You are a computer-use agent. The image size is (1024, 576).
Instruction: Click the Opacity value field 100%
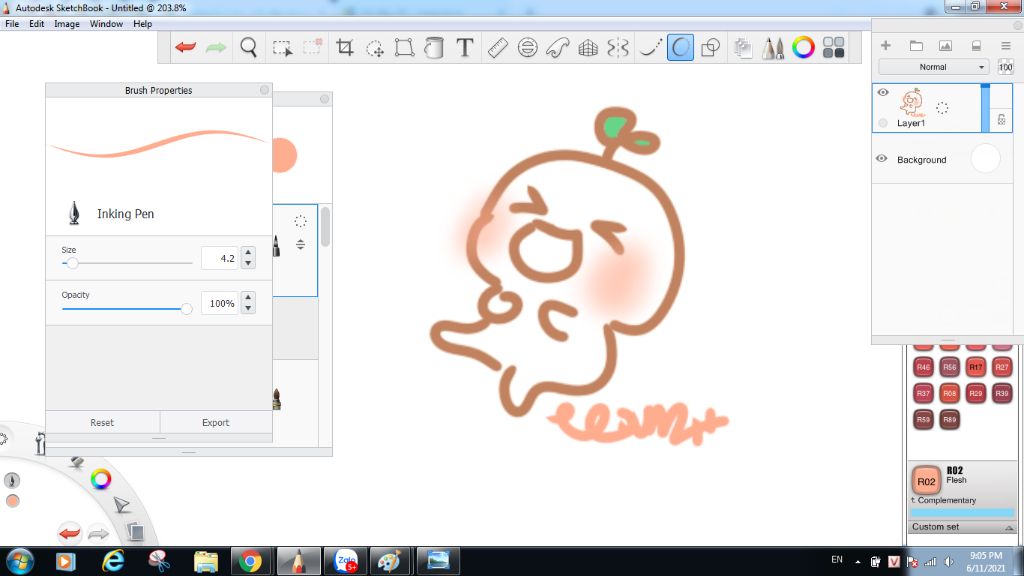click(x=220, y=303)
